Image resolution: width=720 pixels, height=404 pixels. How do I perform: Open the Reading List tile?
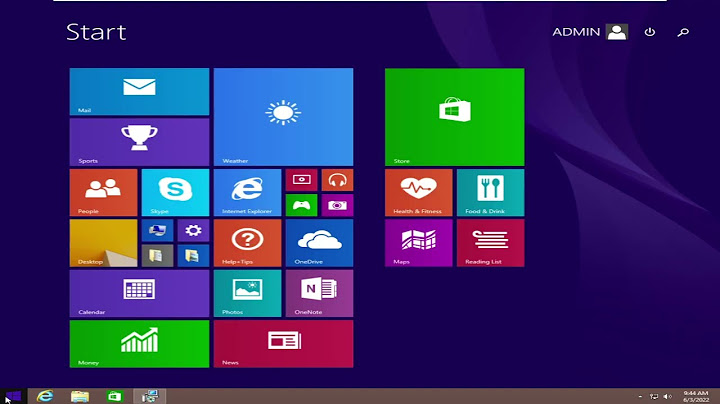point(490,243)
